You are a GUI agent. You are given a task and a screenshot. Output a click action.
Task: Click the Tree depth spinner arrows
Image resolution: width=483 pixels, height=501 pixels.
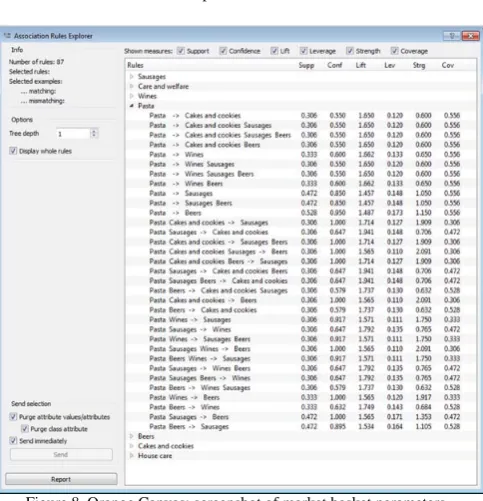coord(94,134)
